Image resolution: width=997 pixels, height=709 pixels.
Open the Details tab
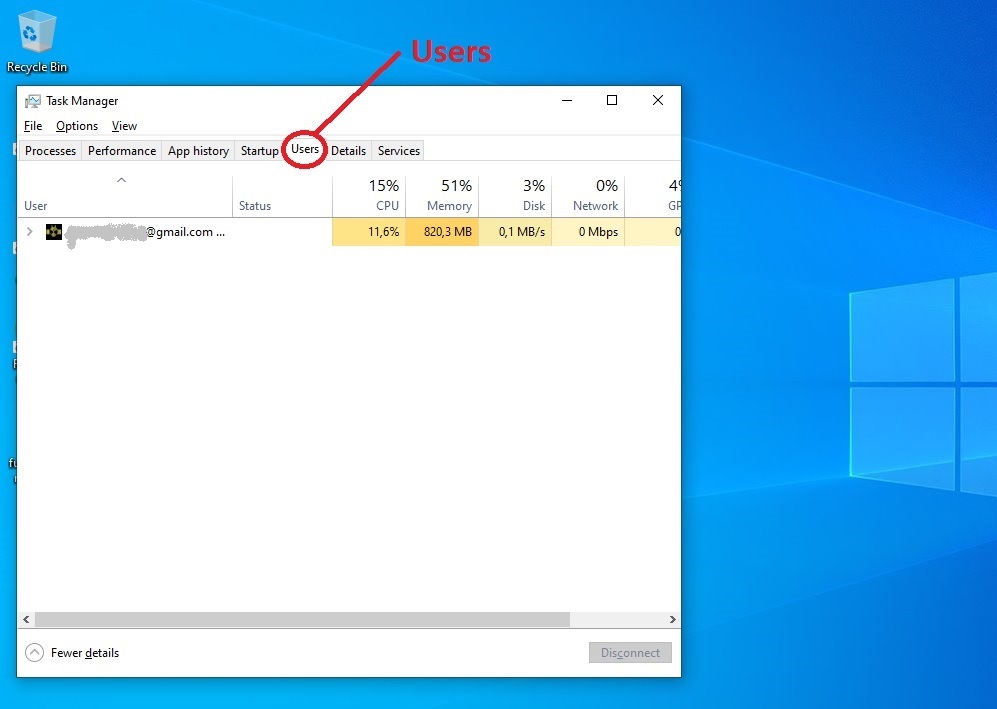[348, 151]
